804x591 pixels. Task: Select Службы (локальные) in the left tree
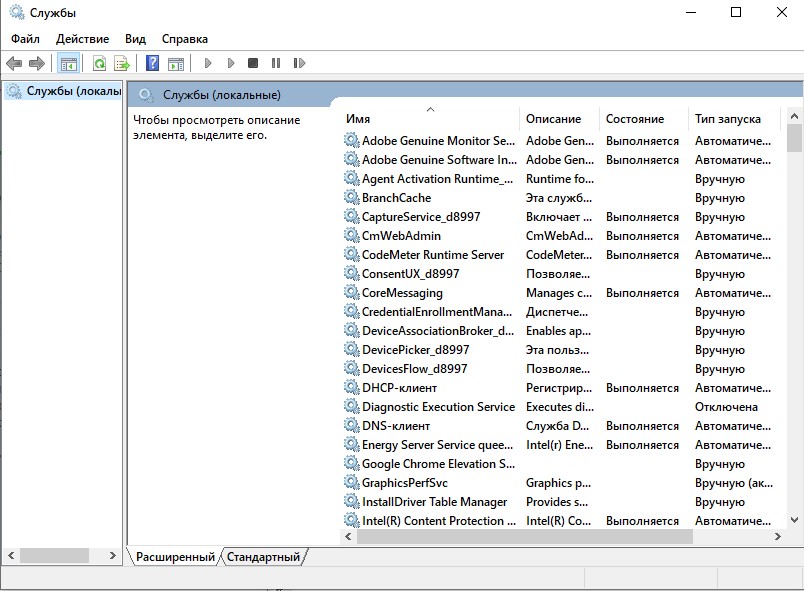point(73,91)
